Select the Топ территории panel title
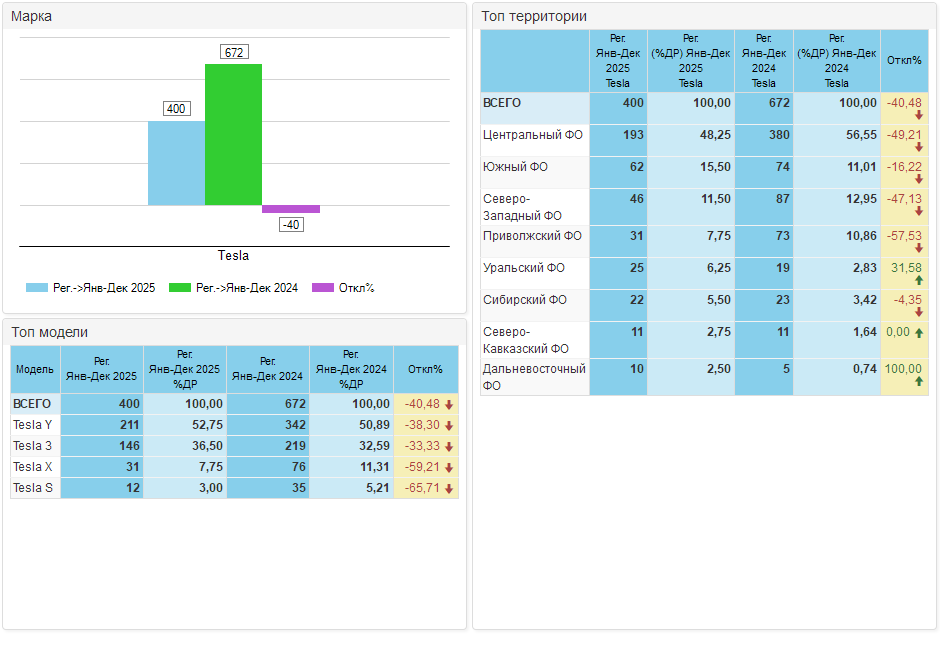The width and height of the screenshot is (940, 664). [534, 16]
